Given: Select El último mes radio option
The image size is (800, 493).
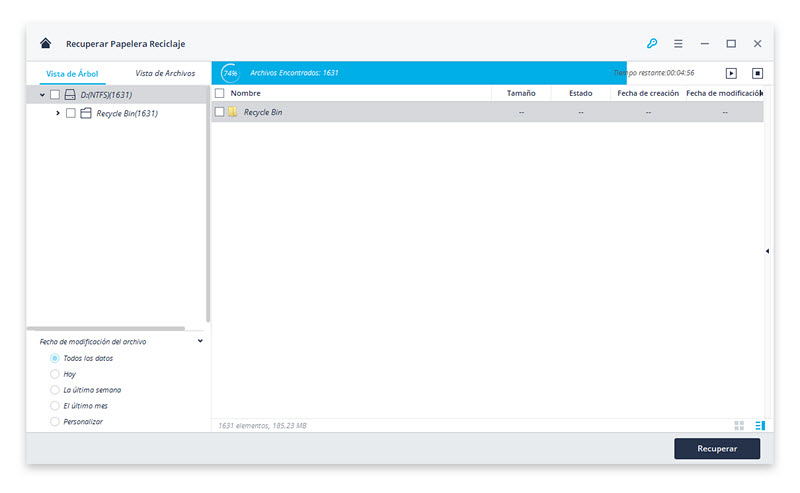Looking at the screenshot, I should point(55,406).
